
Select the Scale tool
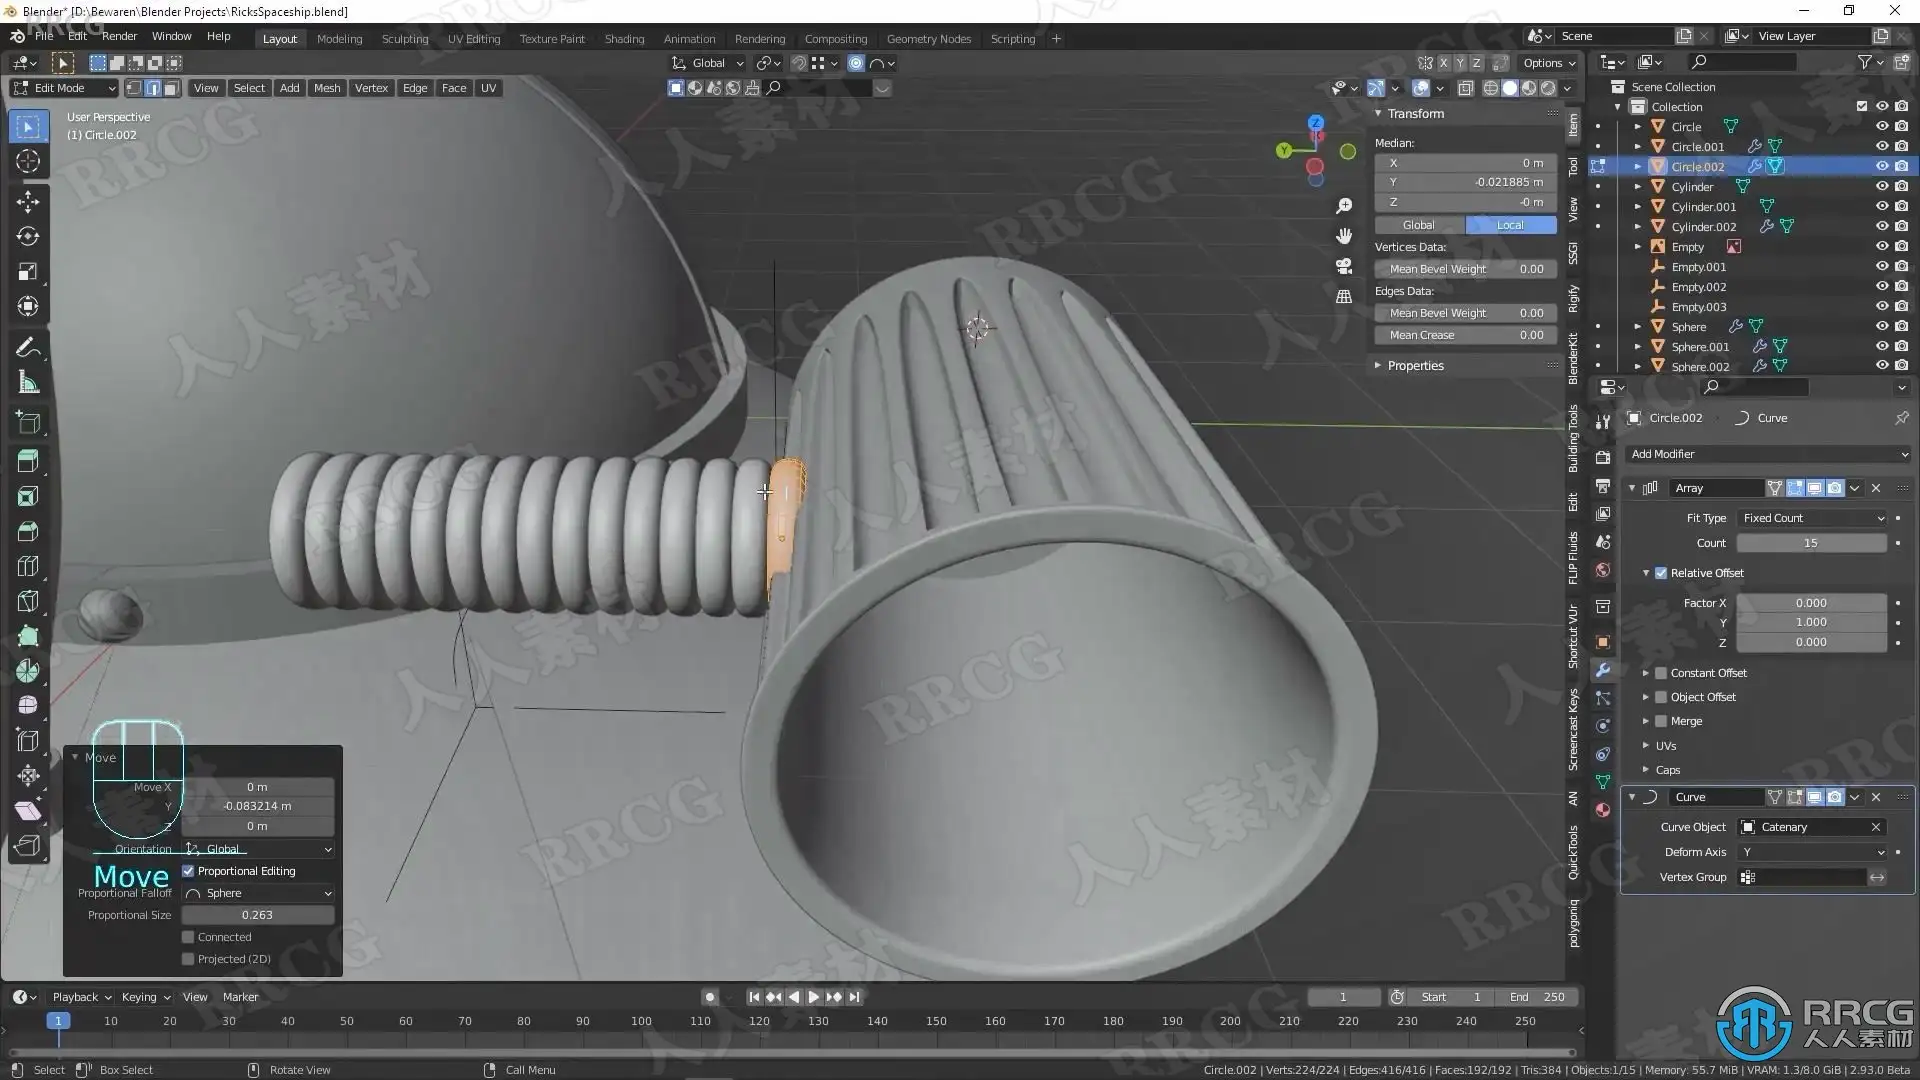tap(28, 271)
